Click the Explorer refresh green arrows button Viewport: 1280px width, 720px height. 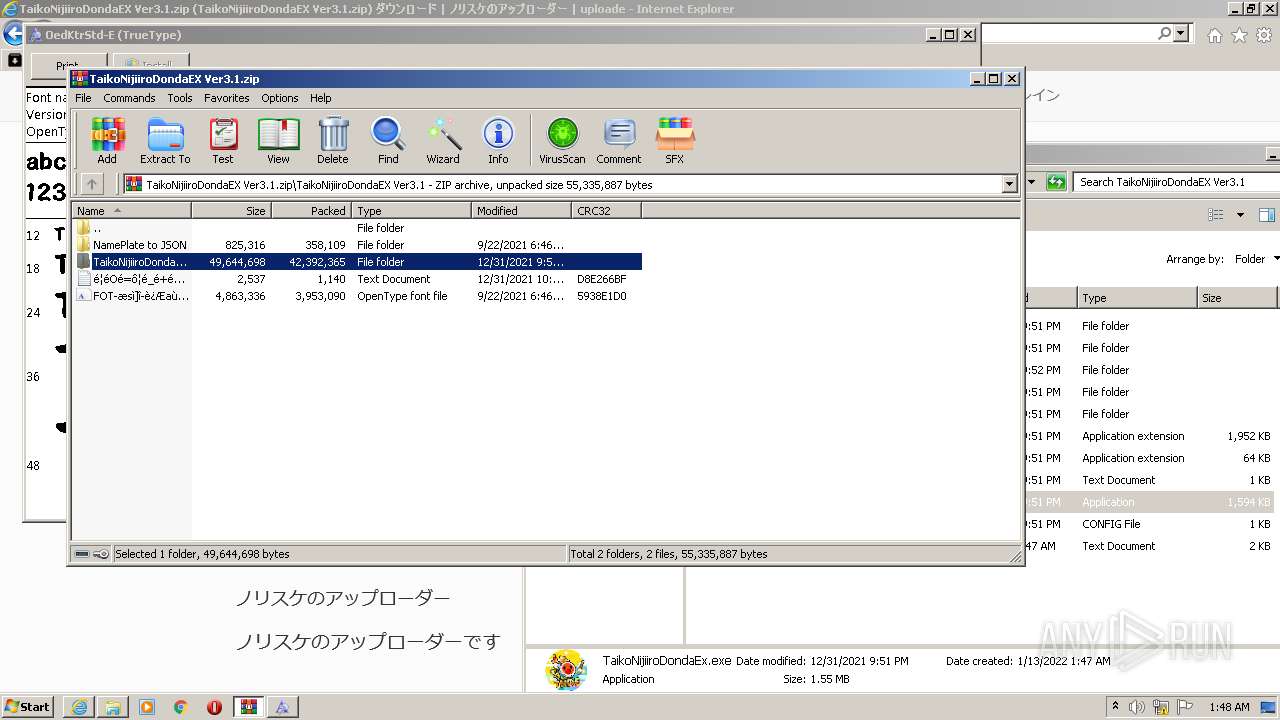tap(1056, 182)
